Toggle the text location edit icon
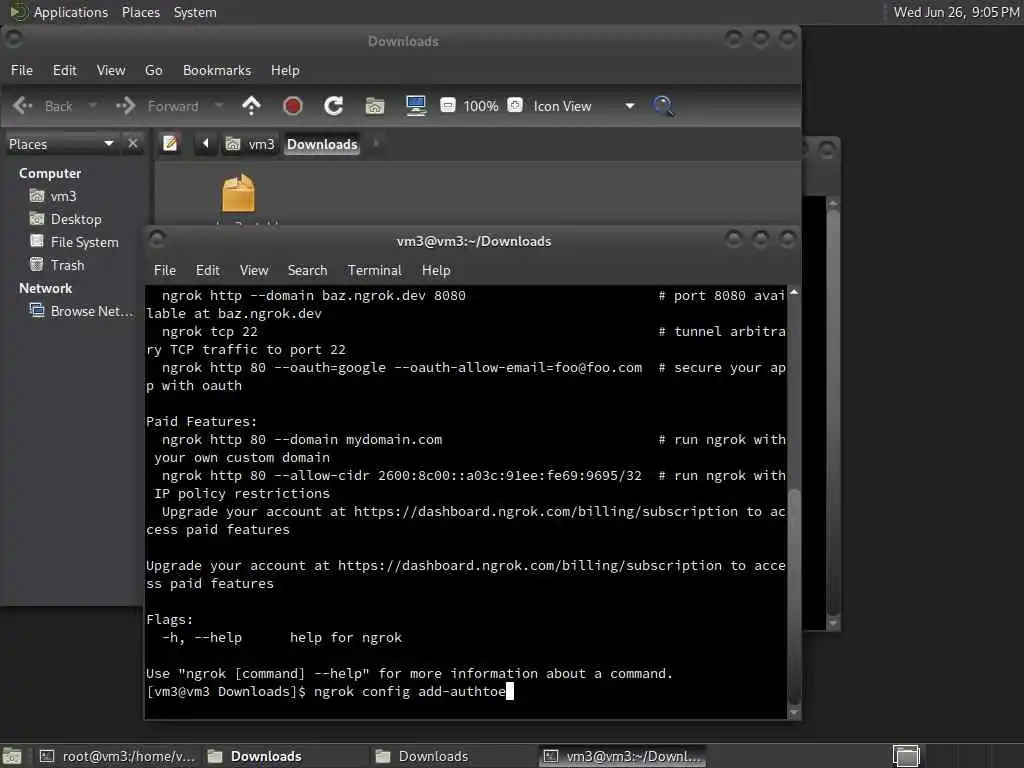The image size is (1024, 768). [x=170, y=143]
